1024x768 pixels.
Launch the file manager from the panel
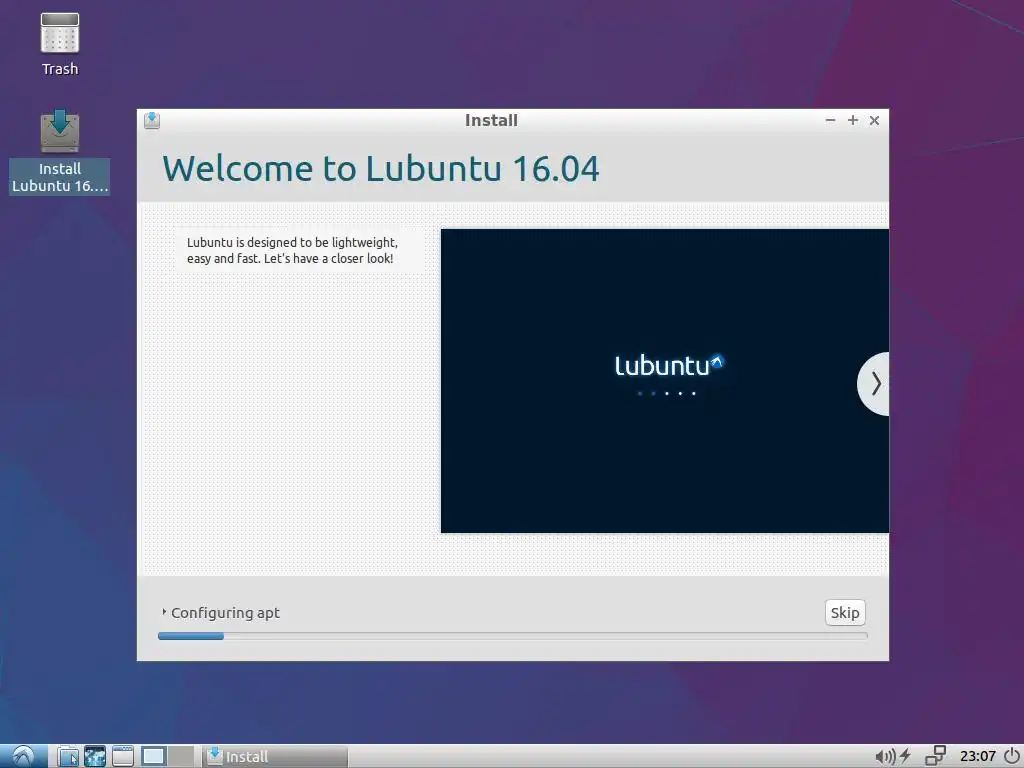coord(68,756)
